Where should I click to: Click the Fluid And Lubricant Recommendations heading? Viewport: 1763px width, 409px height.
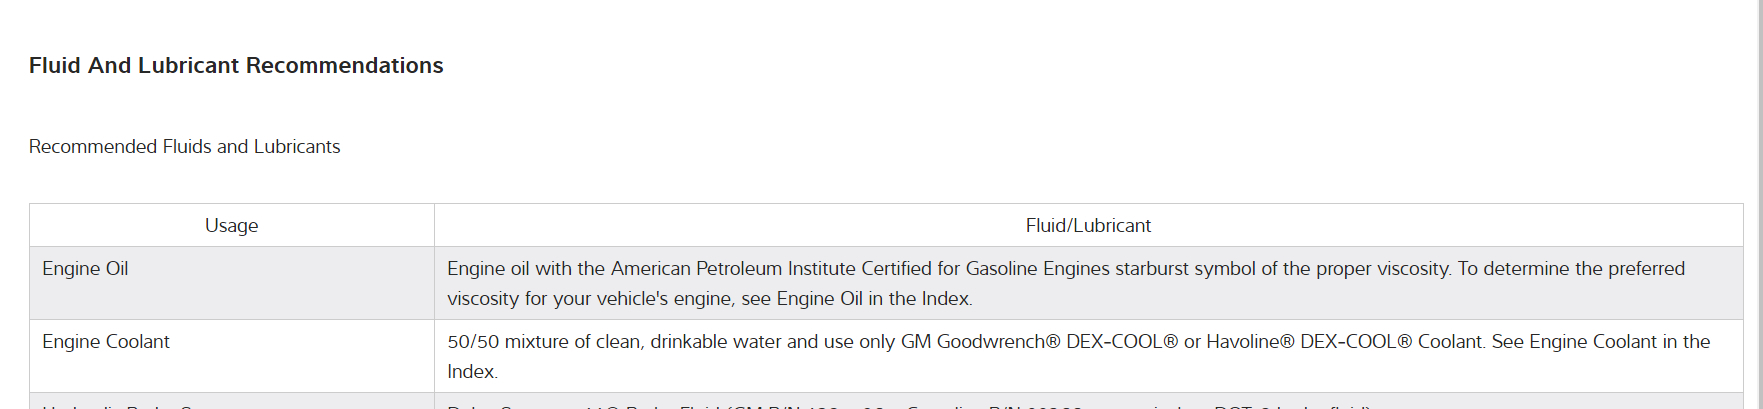[236, 66]
